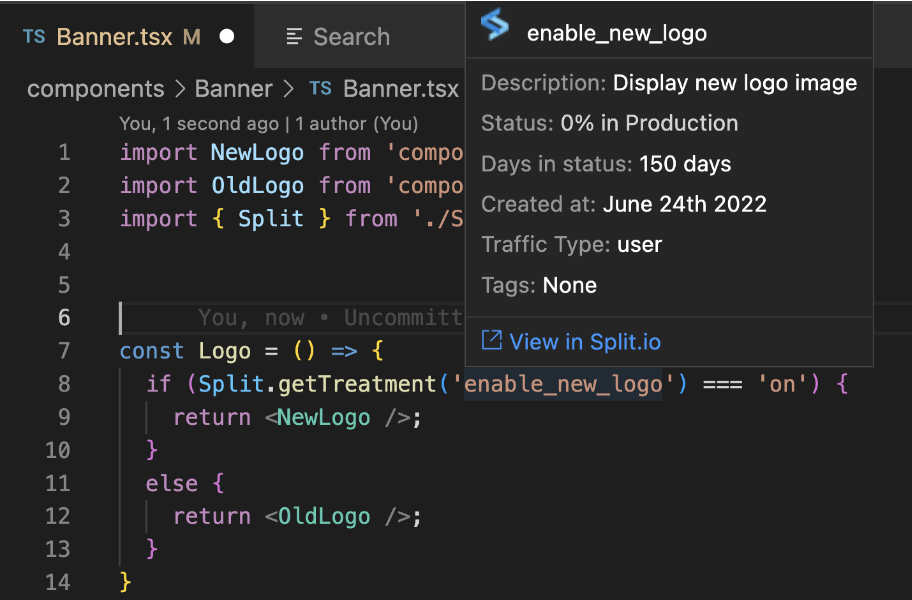Open the Banner folder breadcrumb dropdown
This screenshot has width=912, height=600.
tap(235, 89)
